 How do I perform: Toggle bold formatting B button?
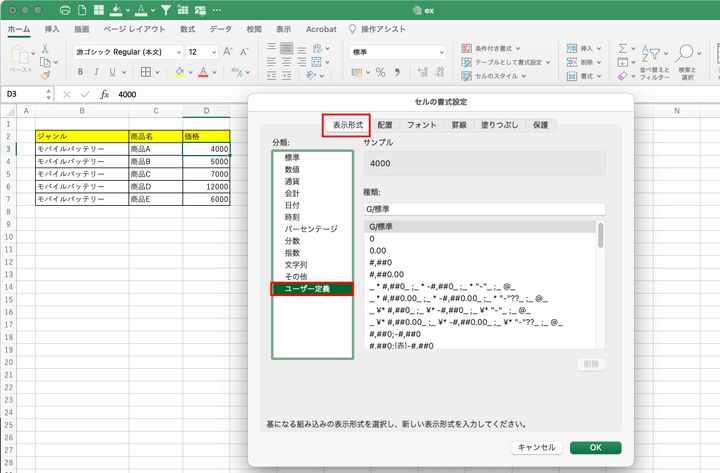(81, 72)
